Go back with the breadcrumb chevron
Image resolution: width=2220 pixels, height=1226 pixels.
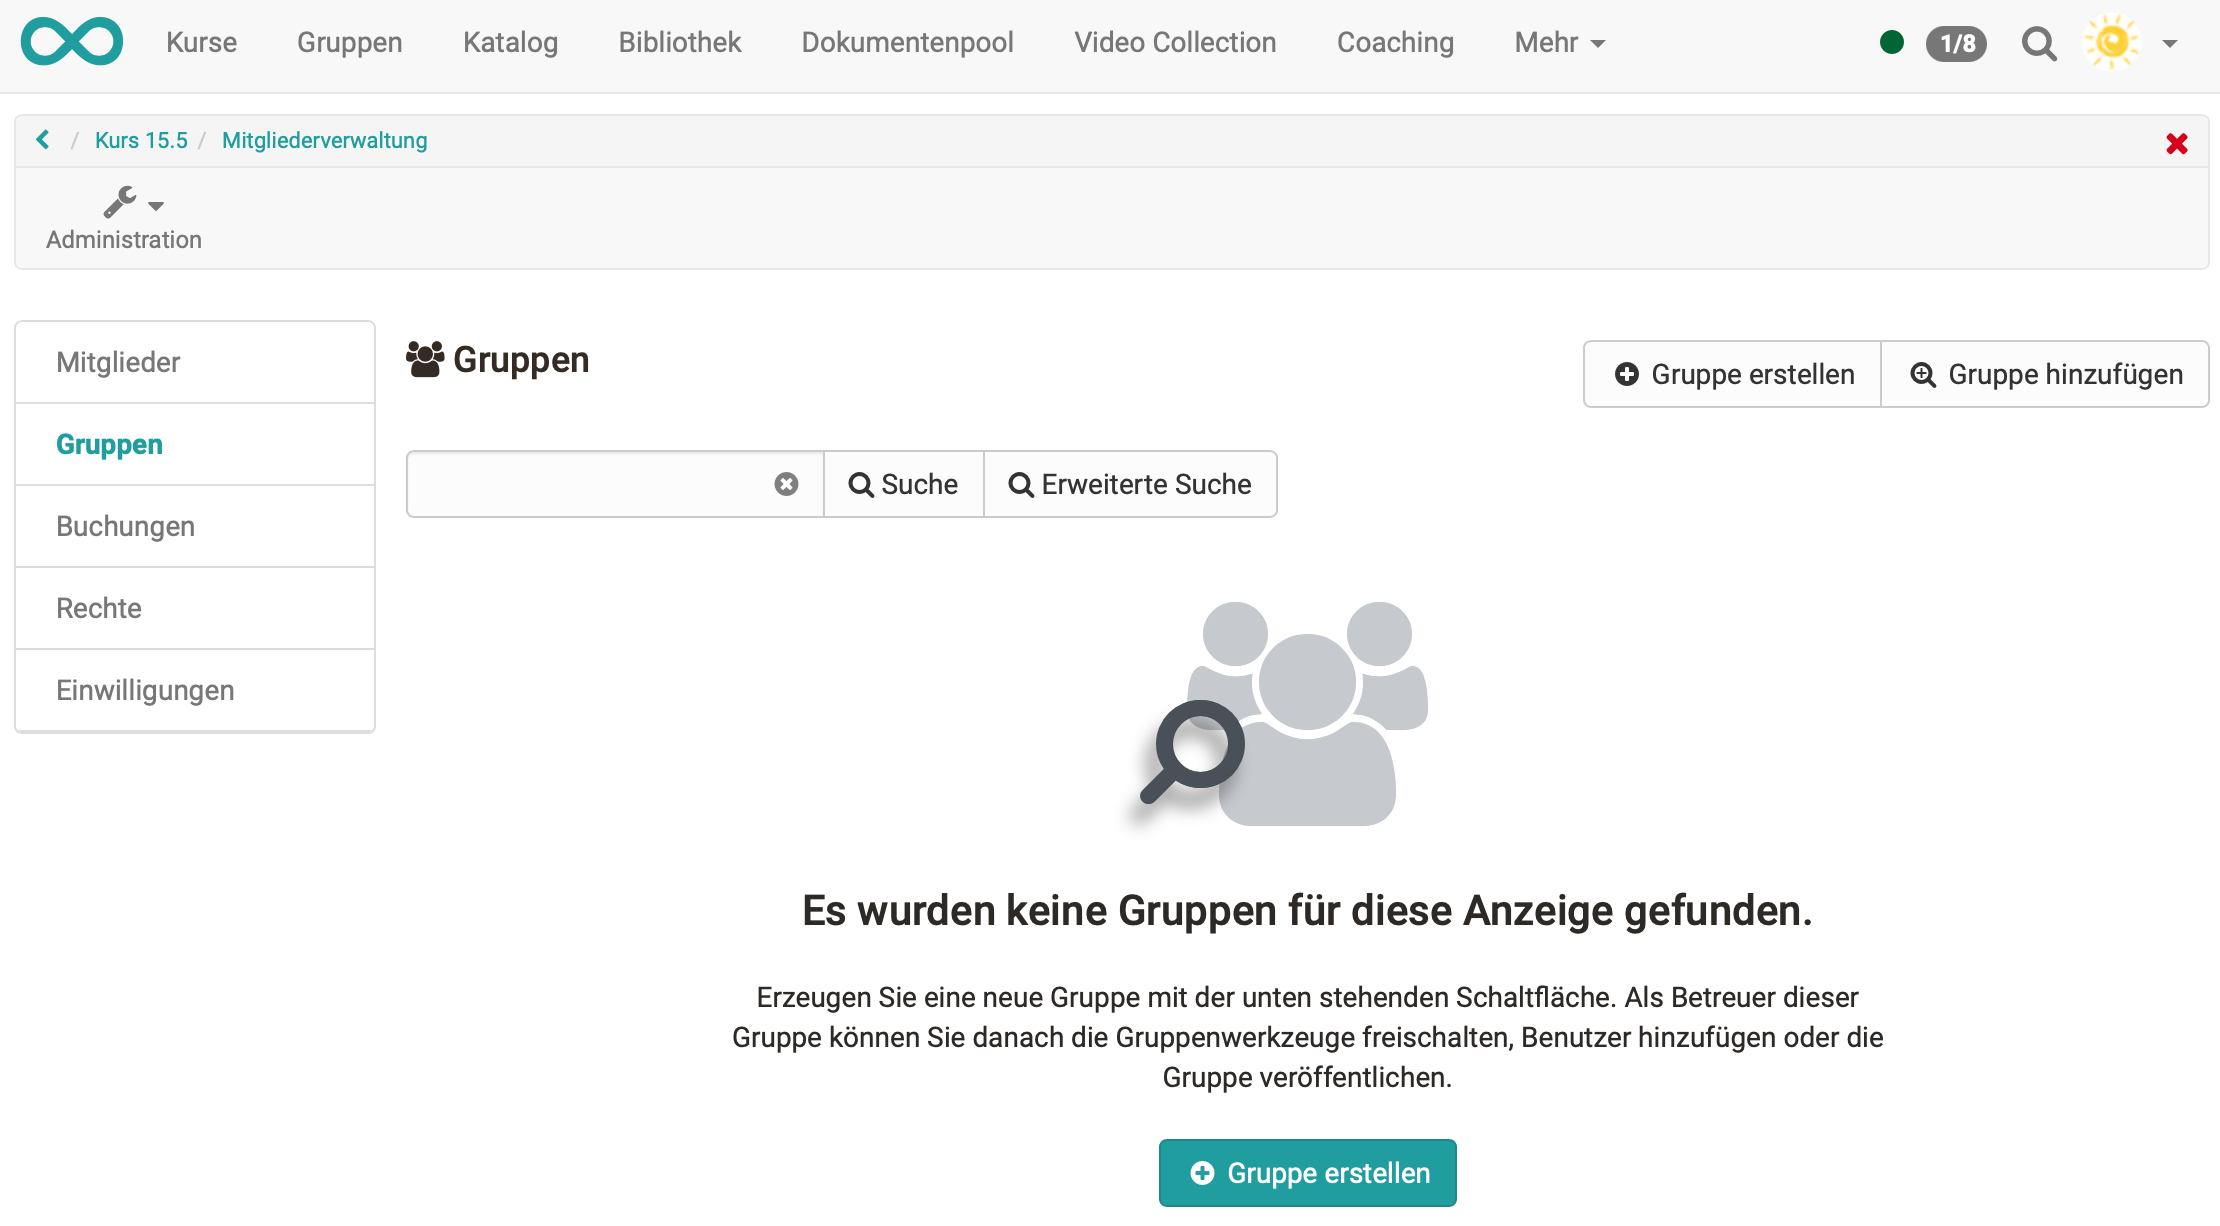coord(43,140)
